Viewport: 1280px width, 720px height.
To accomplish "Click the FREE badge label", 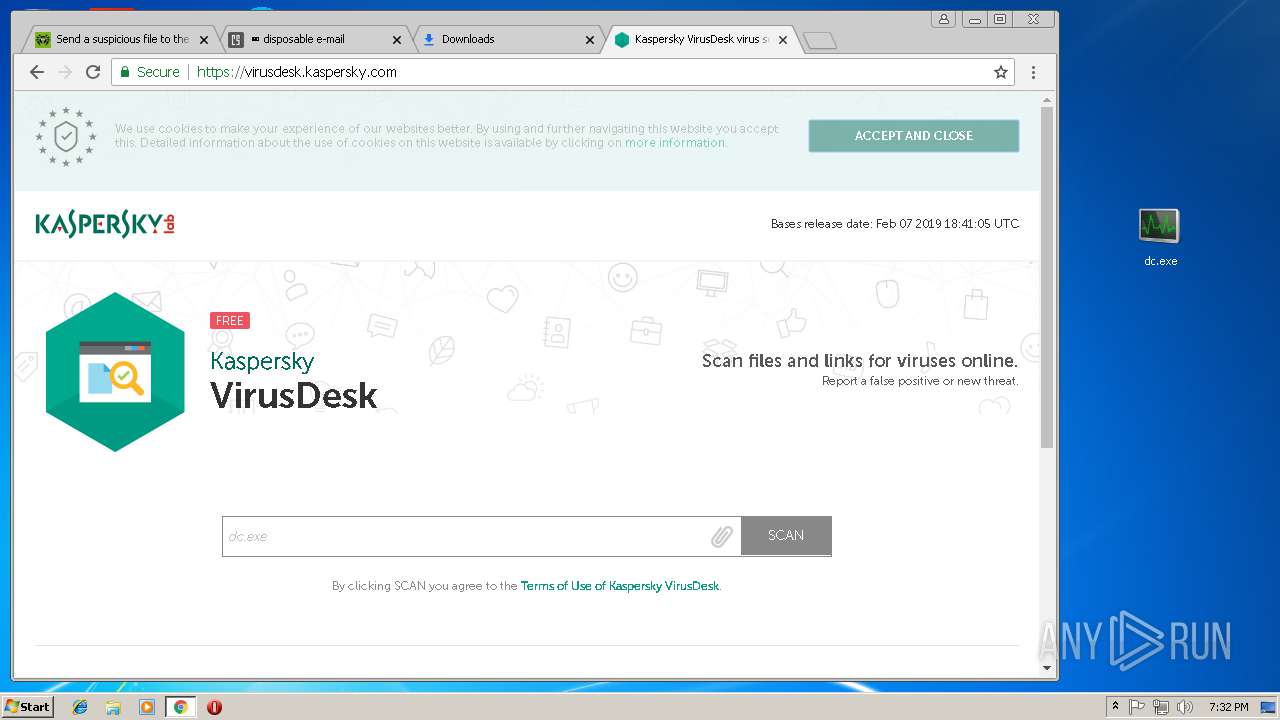I will pyautogui.click(x=230, y=320).
